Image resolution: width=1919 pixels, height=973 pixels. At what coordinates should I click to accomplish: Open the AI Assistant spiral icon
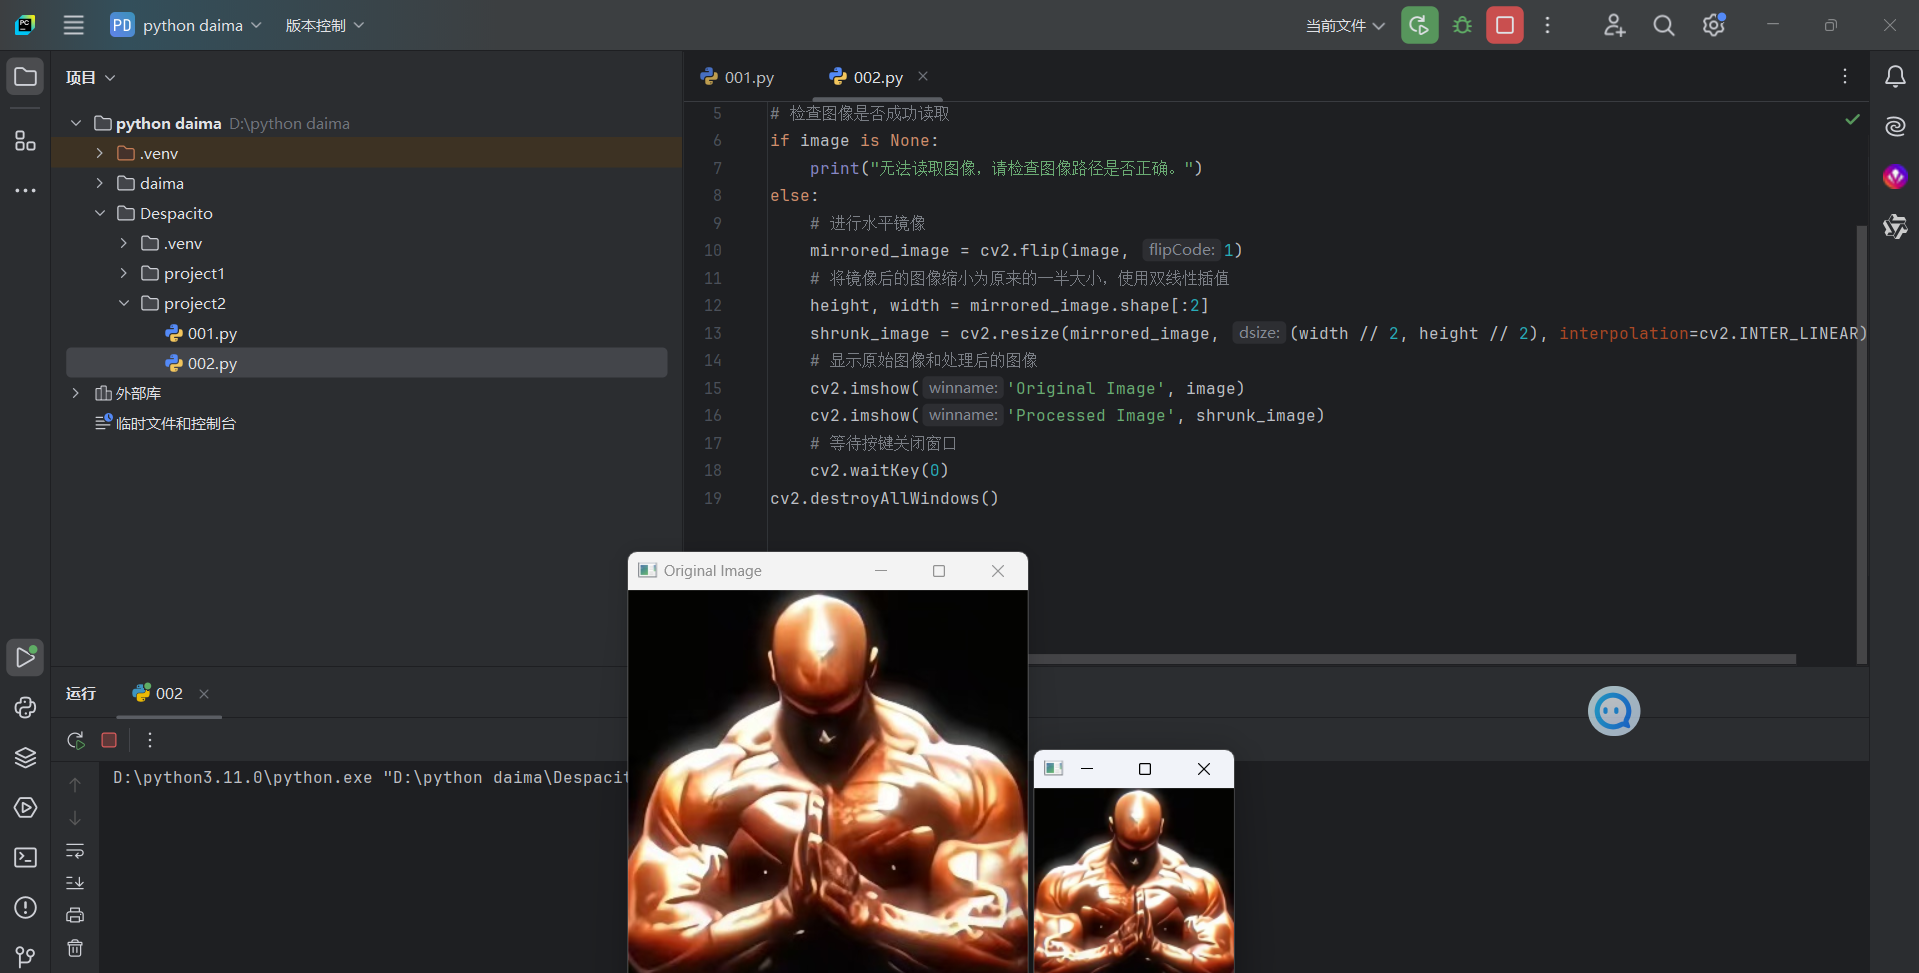pyautogui.click(x=1895, y=127)
